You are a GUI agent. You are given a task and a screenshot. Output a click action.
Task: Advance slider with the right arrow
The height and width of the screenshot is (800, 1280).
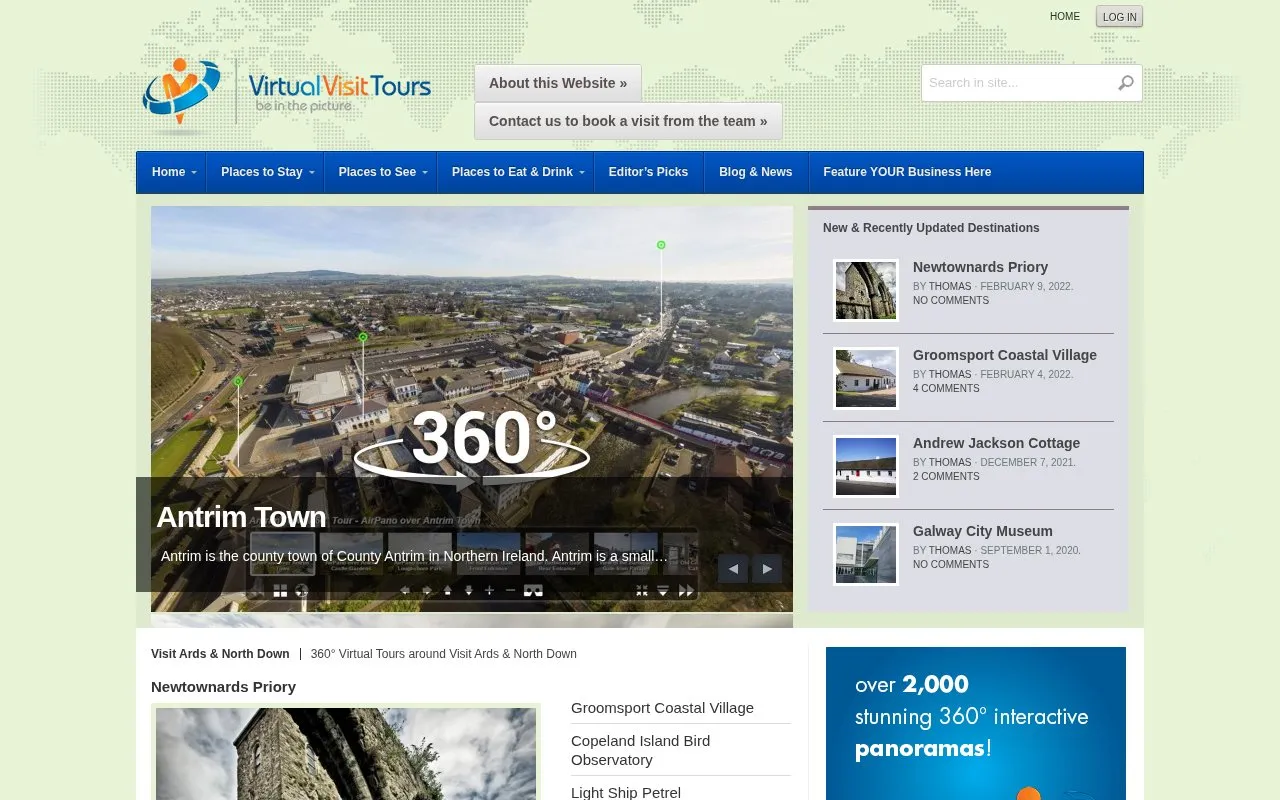(x=767, y=569)
